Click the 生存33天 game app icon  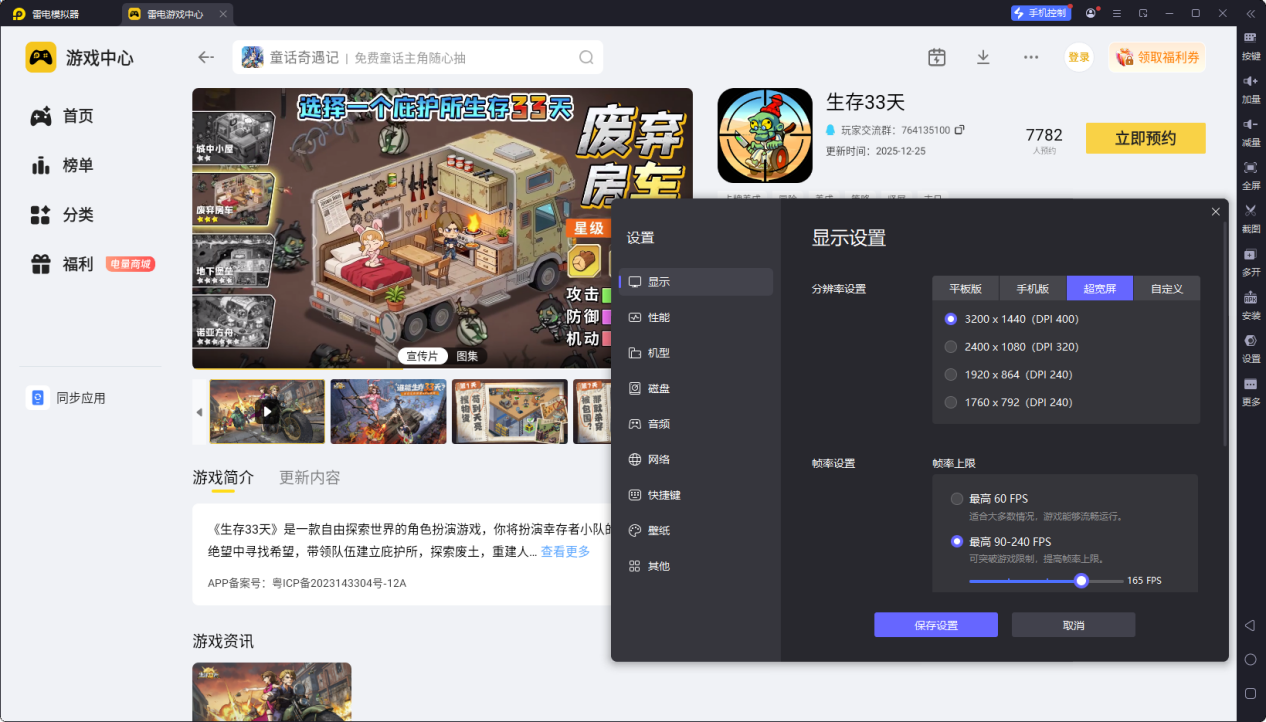click(765, 135)
